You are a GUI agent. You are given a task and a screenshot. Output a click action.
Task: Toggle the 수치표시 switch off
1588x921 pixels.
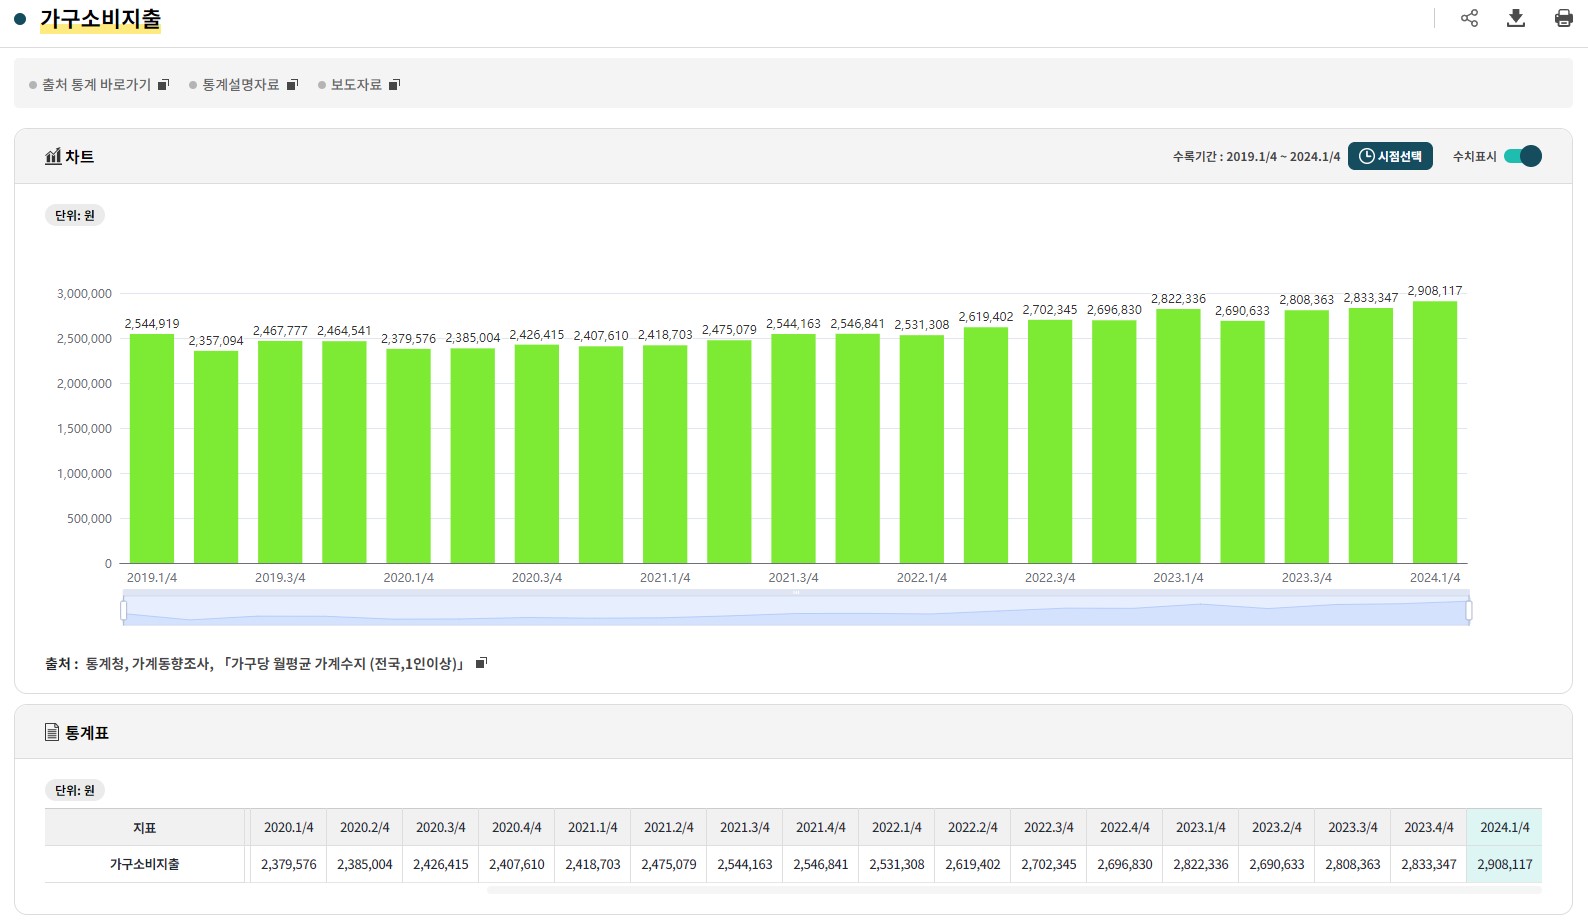[x=1523, y=156]
